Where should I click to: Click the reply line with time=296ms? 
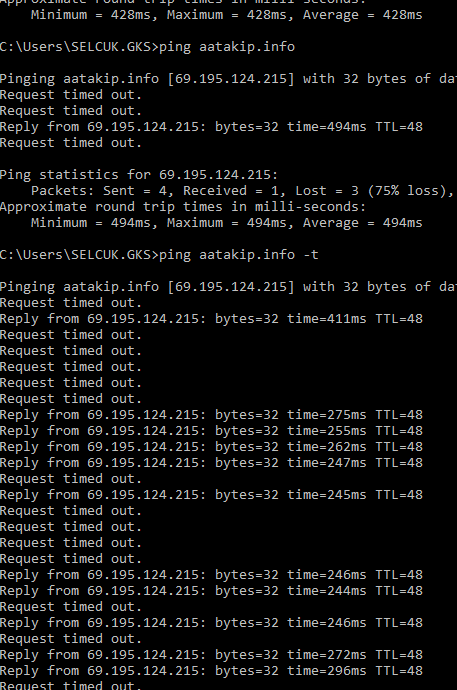211,671
